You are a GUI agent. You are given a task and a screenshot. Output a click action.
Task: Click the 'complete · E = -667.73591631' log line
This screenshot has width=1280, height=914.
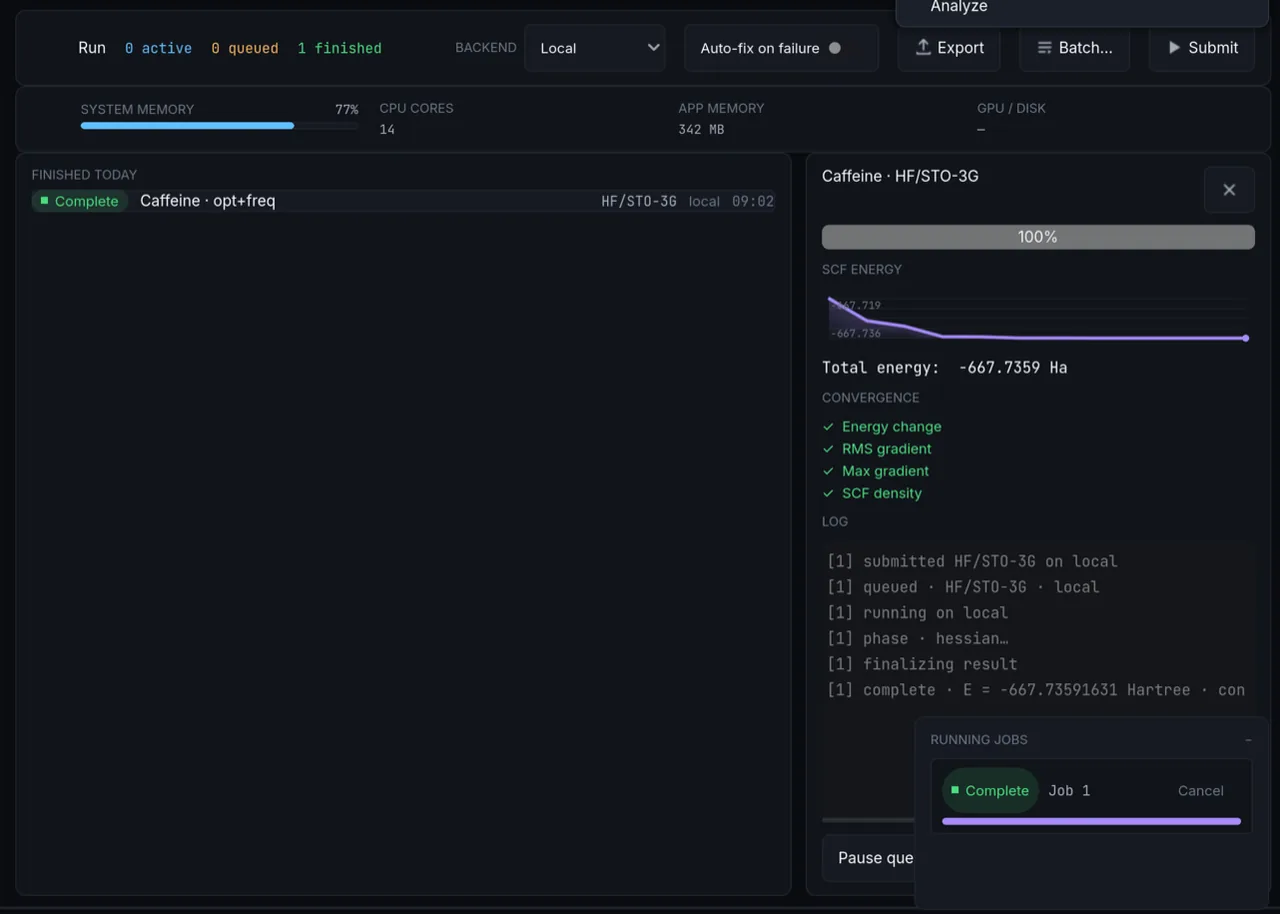(1036, 690)
